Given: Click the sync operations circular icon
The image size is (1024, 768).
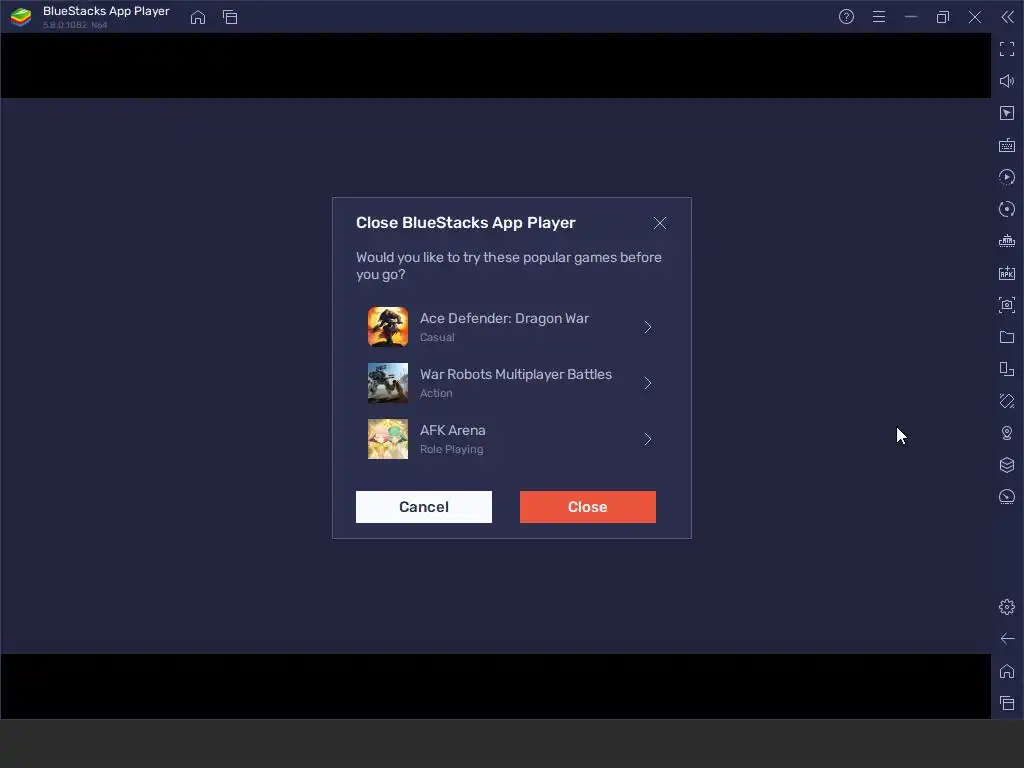Looking at the screenshot, I should coord(1007,209).
